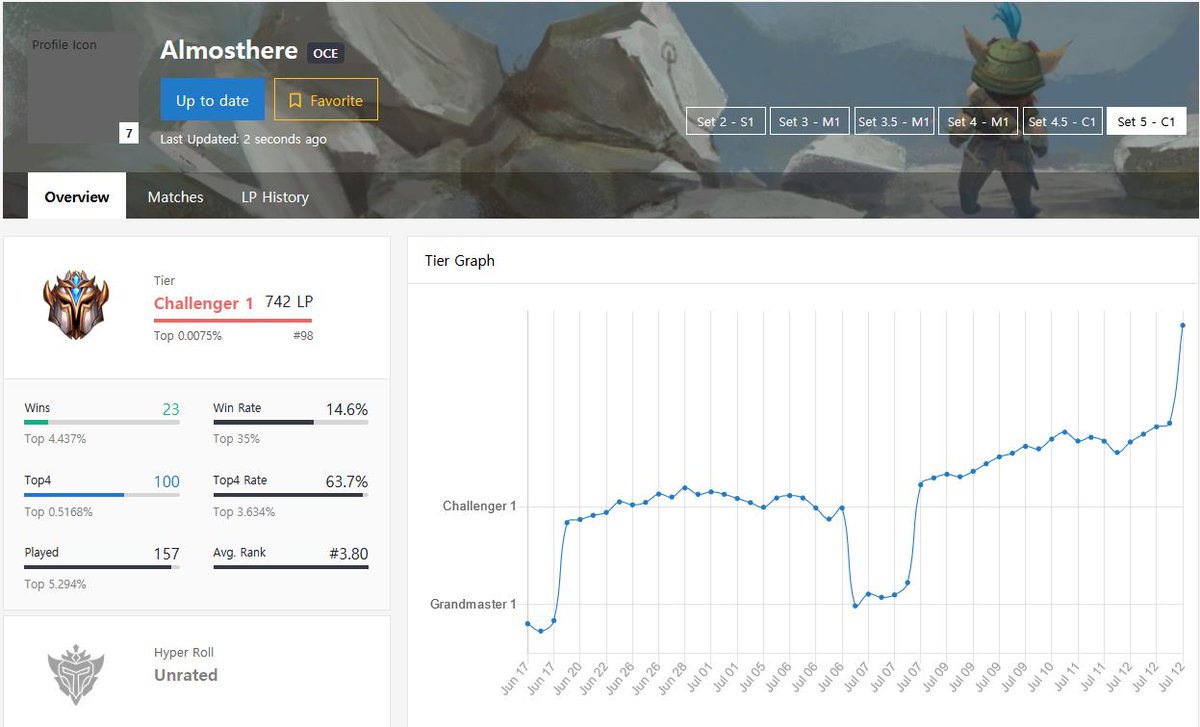Click the Hyper Roll label
This screenshot has height=727, width=1200.
point(184,653)
